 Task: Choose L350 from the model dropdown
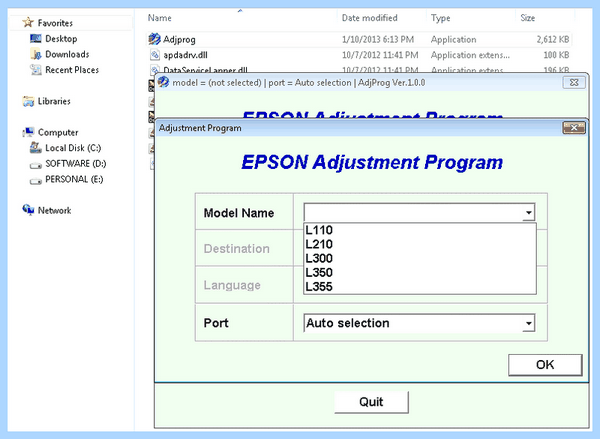420,273
